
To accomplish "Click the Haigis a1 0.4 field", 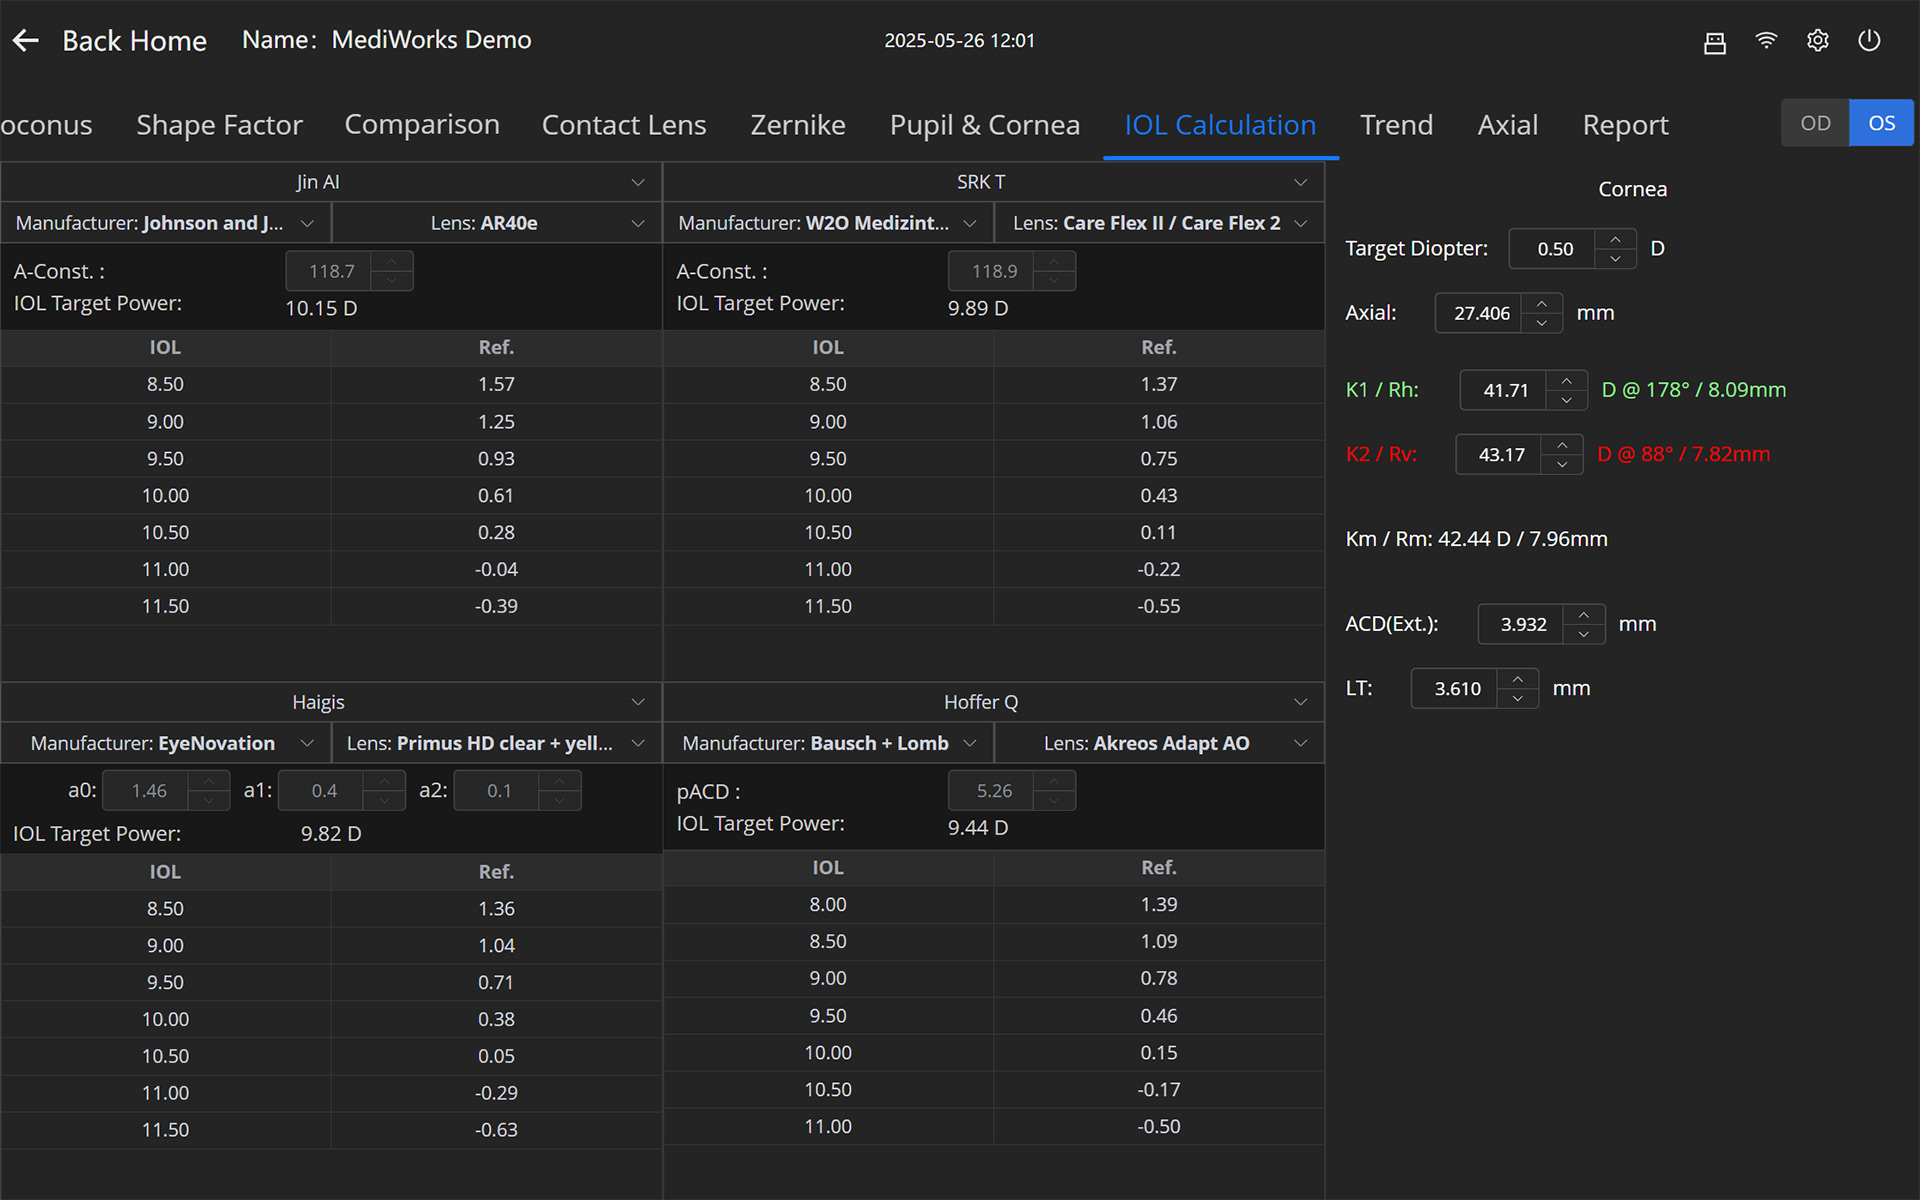I will pos(322,791).
